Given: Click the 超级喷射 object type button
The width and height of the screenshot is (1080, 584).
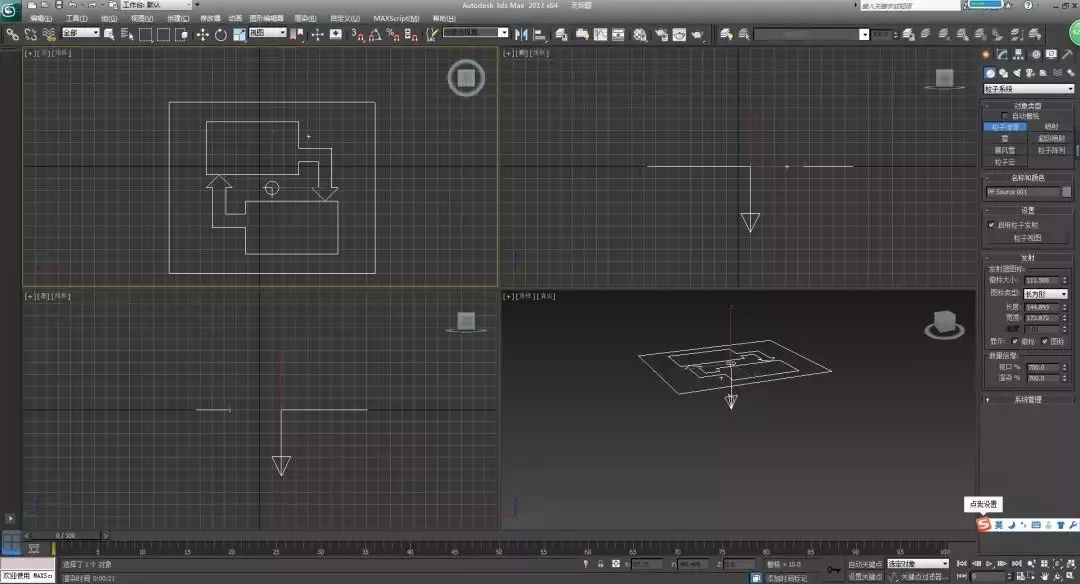Looking at the screenshot, I should pos(1051,138).
